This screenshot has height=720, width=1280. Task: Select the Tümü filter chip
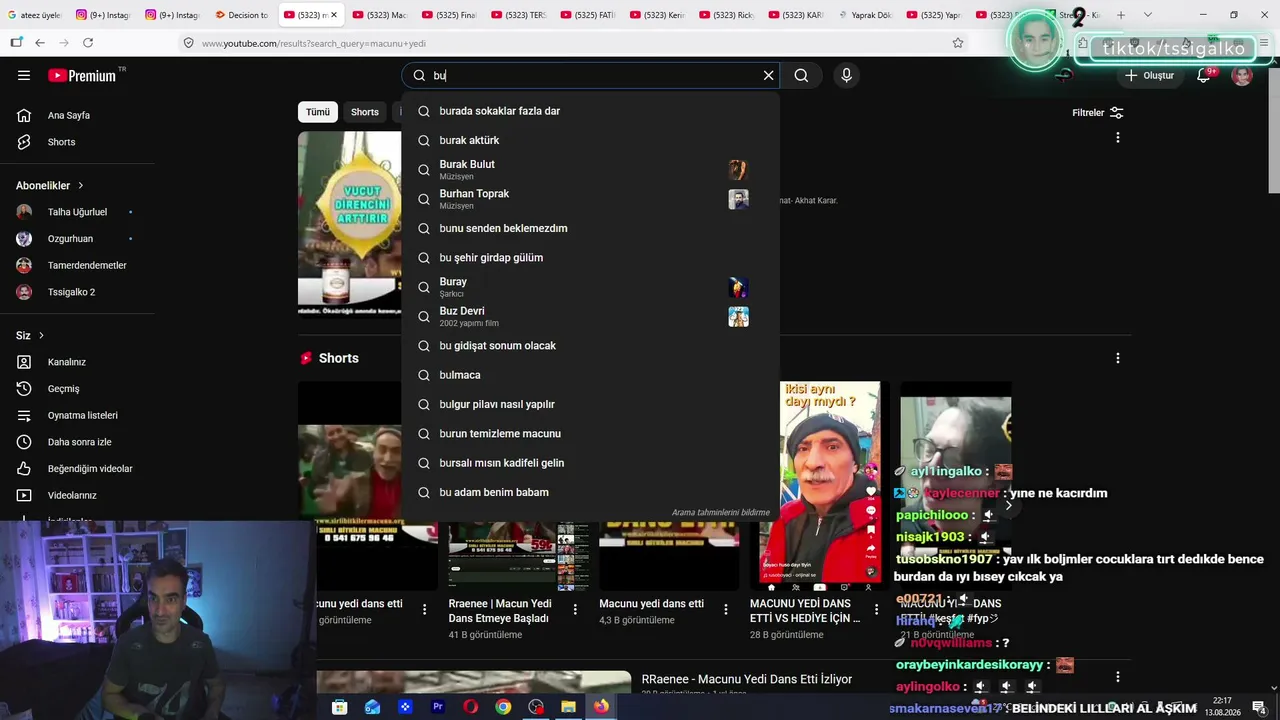(x=318, y=112)
